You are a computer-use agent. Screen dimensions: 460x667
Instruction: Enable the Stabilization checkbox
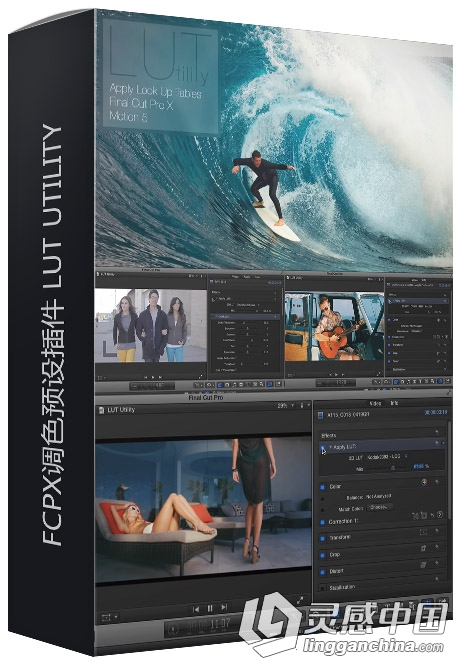[x=322, y=589]
